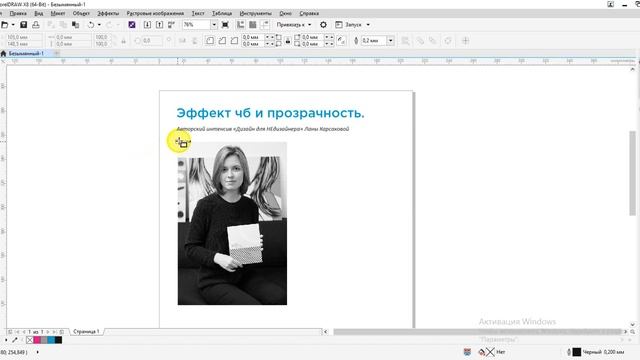
Task: Open the Макет menu
Action: click(58, 13)
